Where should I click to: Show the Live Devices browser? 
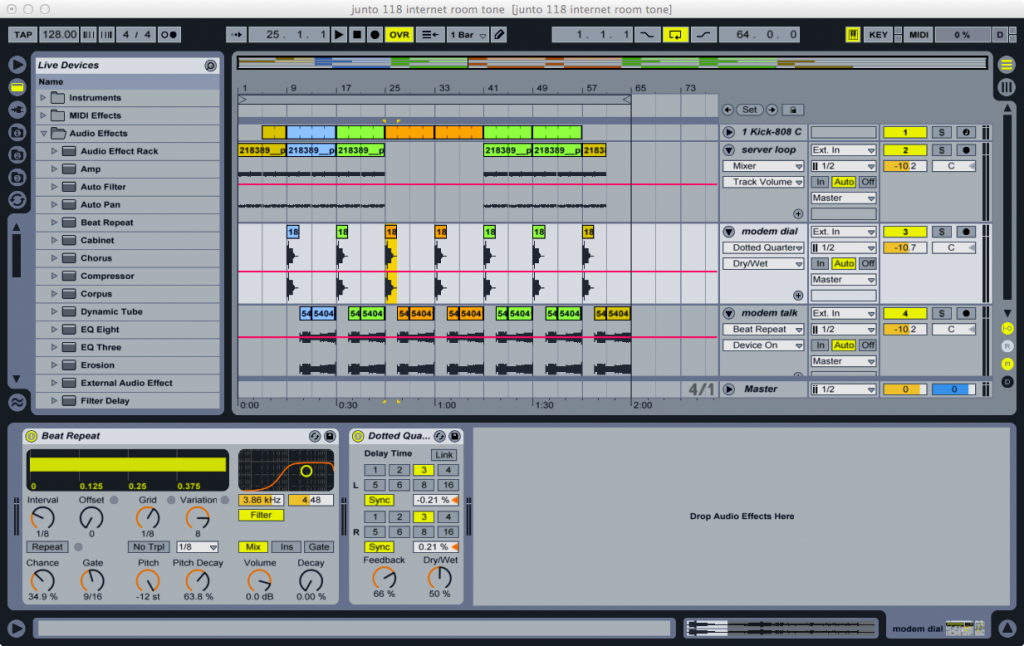[x=17, y=87]
